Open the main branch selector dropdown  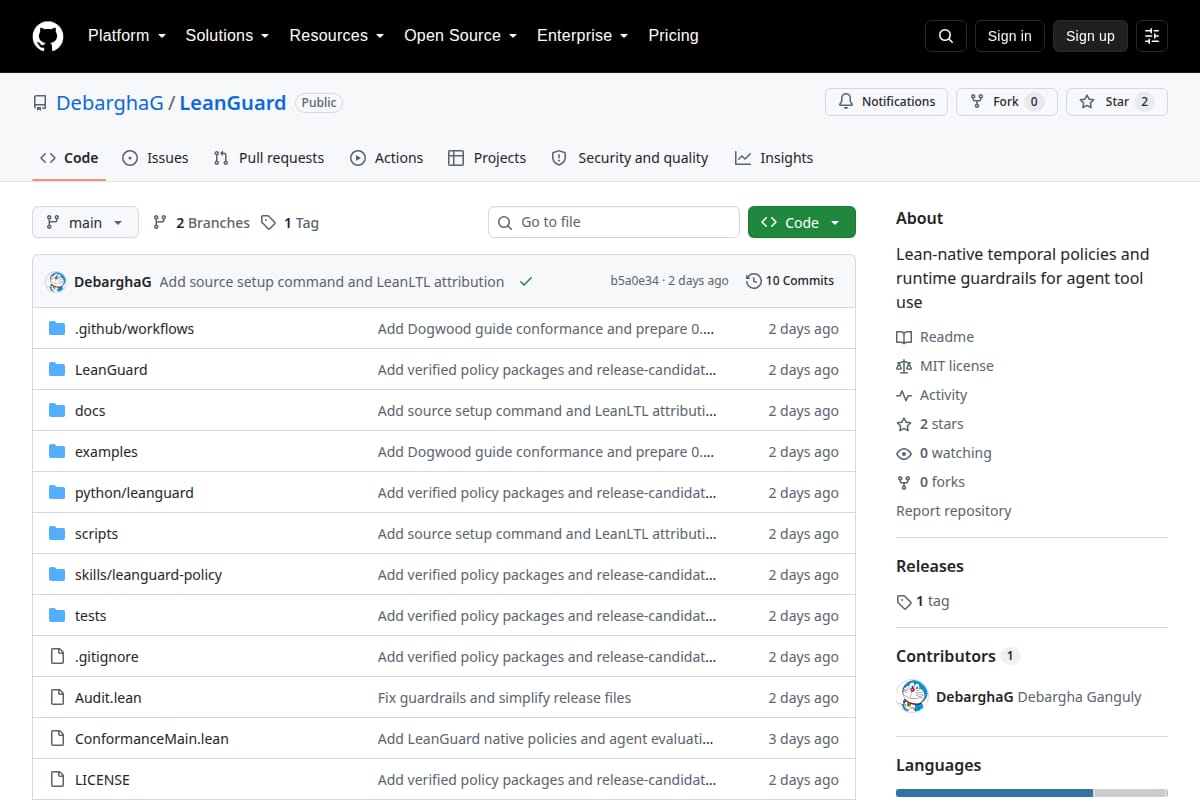(x=85, y=223)
